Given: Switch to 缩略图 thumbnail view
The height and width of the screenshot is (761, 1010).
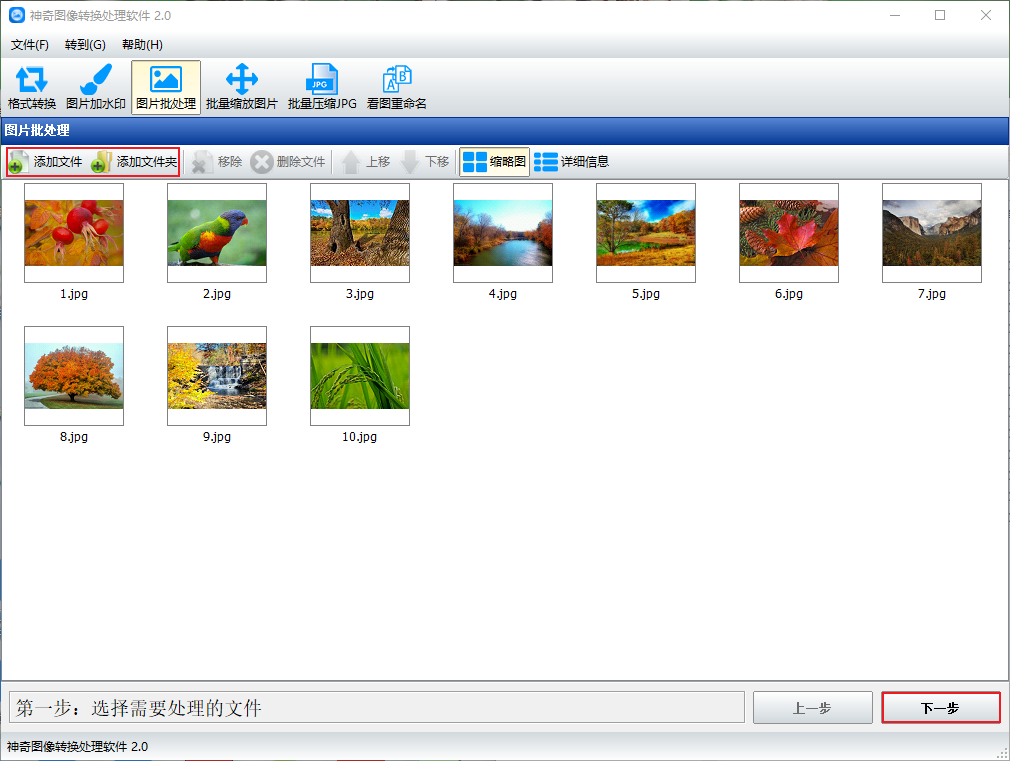Looking at the screenshot, I should pyautogui.click(x=494, y=162).
